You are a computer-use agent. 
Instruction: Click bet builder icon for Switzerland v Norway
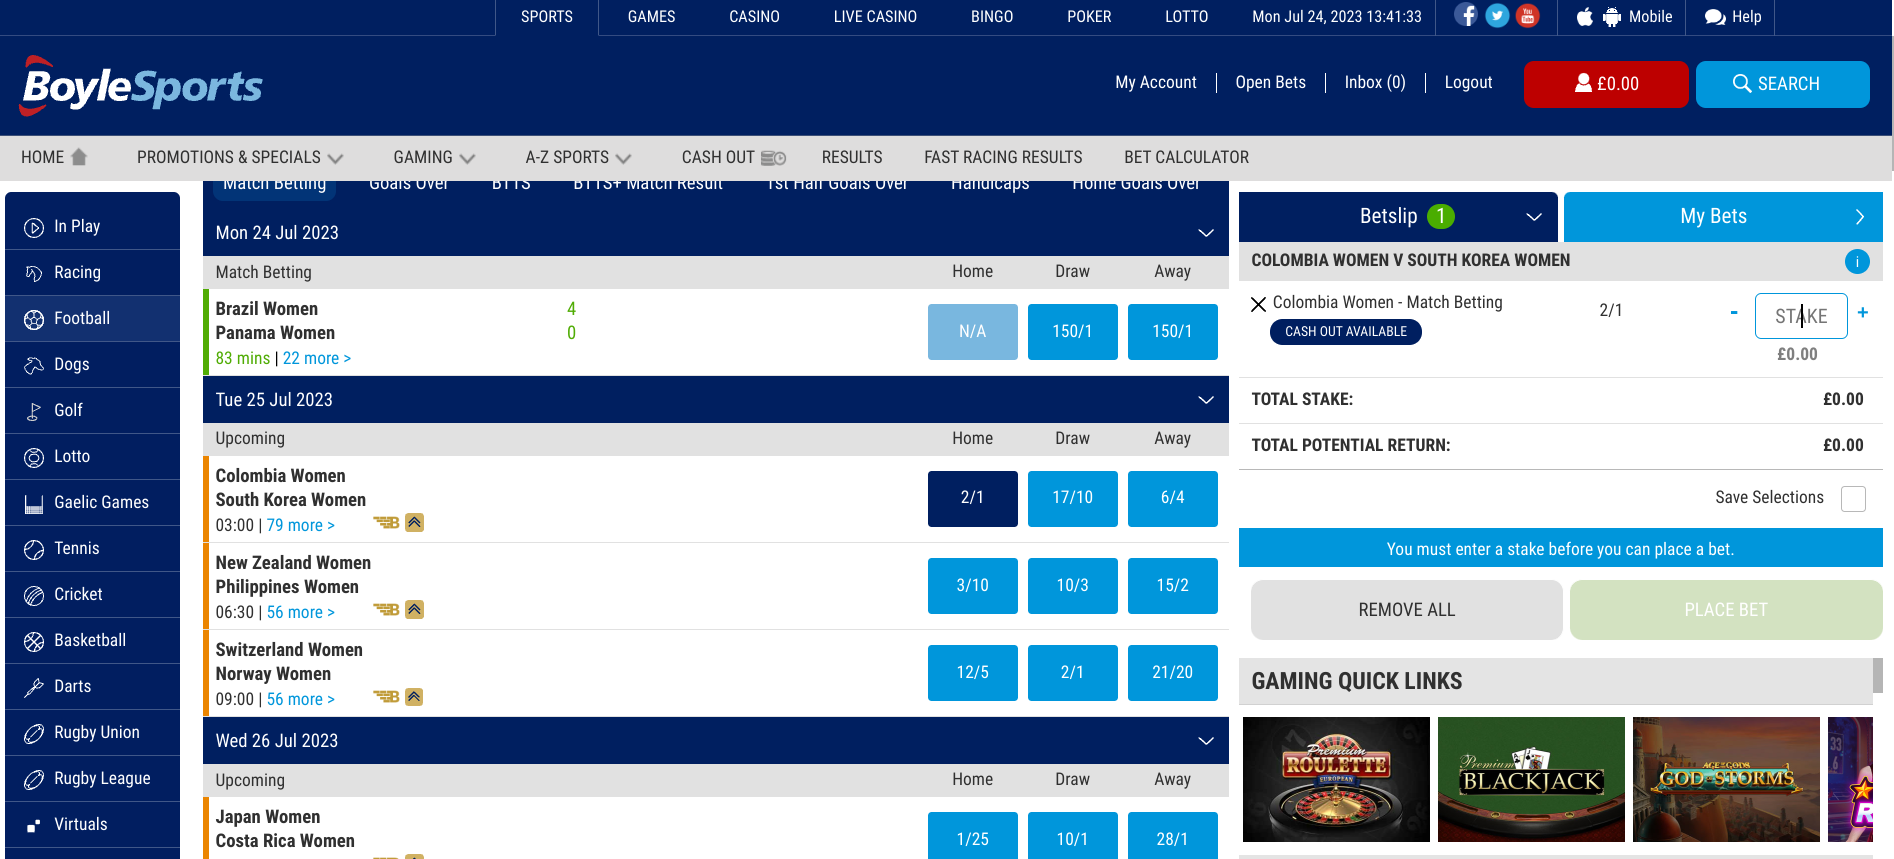coord(386,696)
